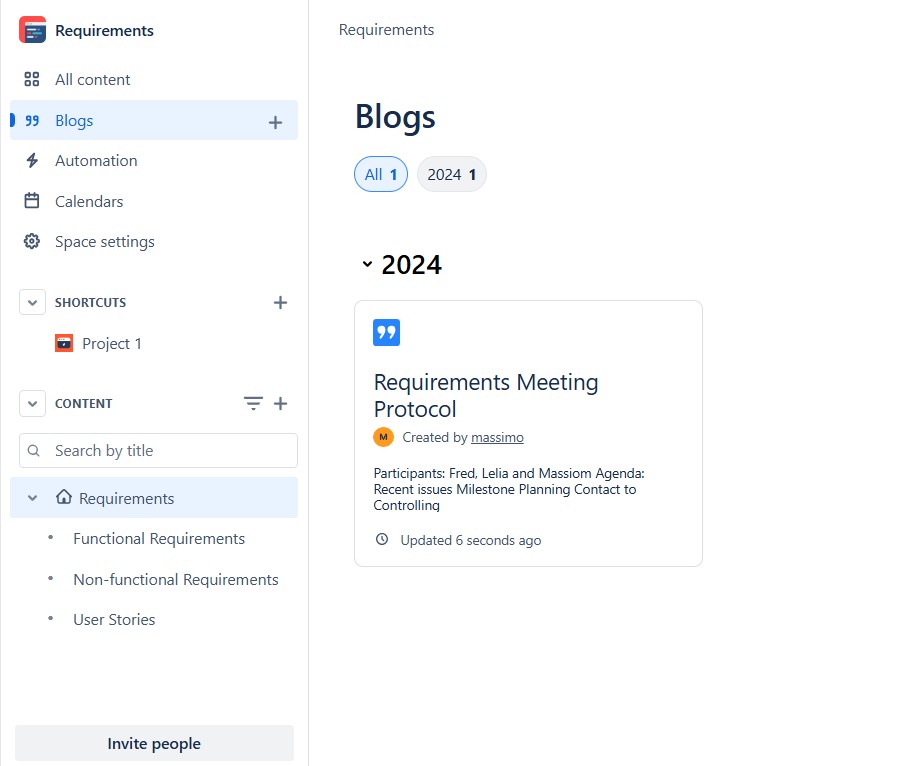Click the Requirements space logo icon

pyautogui.click(x=32, y=30)
